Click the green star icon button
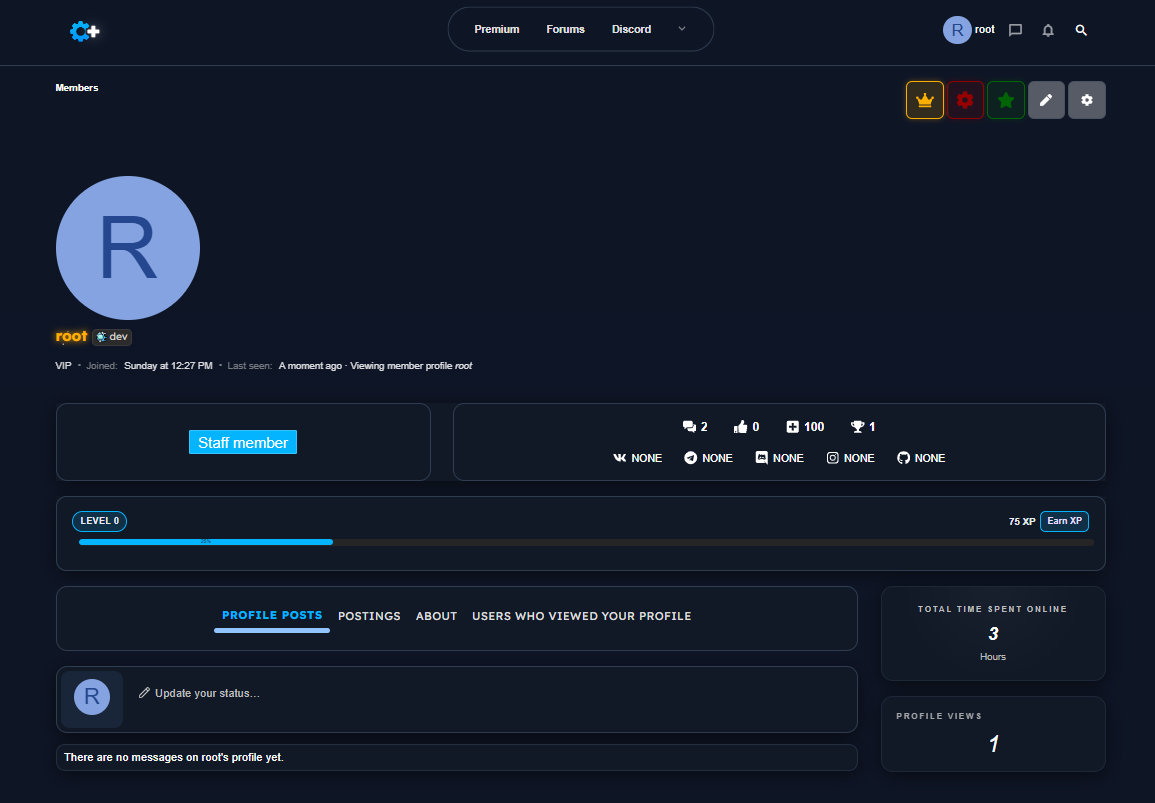The image size is (1155, 803). click(x=1006, y=100)
